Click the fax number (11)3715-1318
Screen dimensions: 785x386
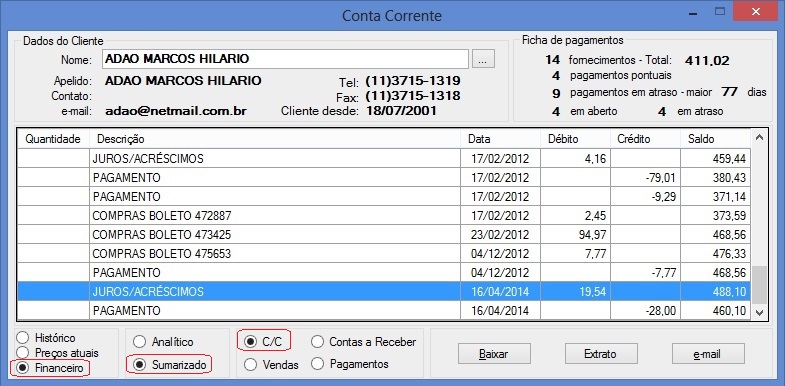413,96
